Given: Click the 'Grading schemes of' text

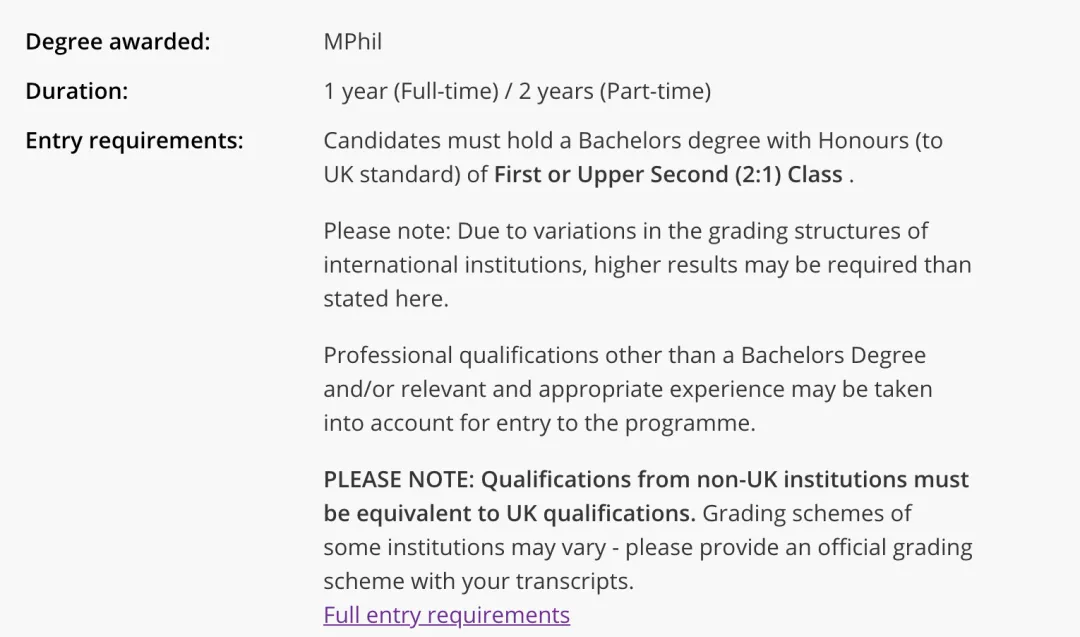Looking at the screenshot, I should click(807, 513).
